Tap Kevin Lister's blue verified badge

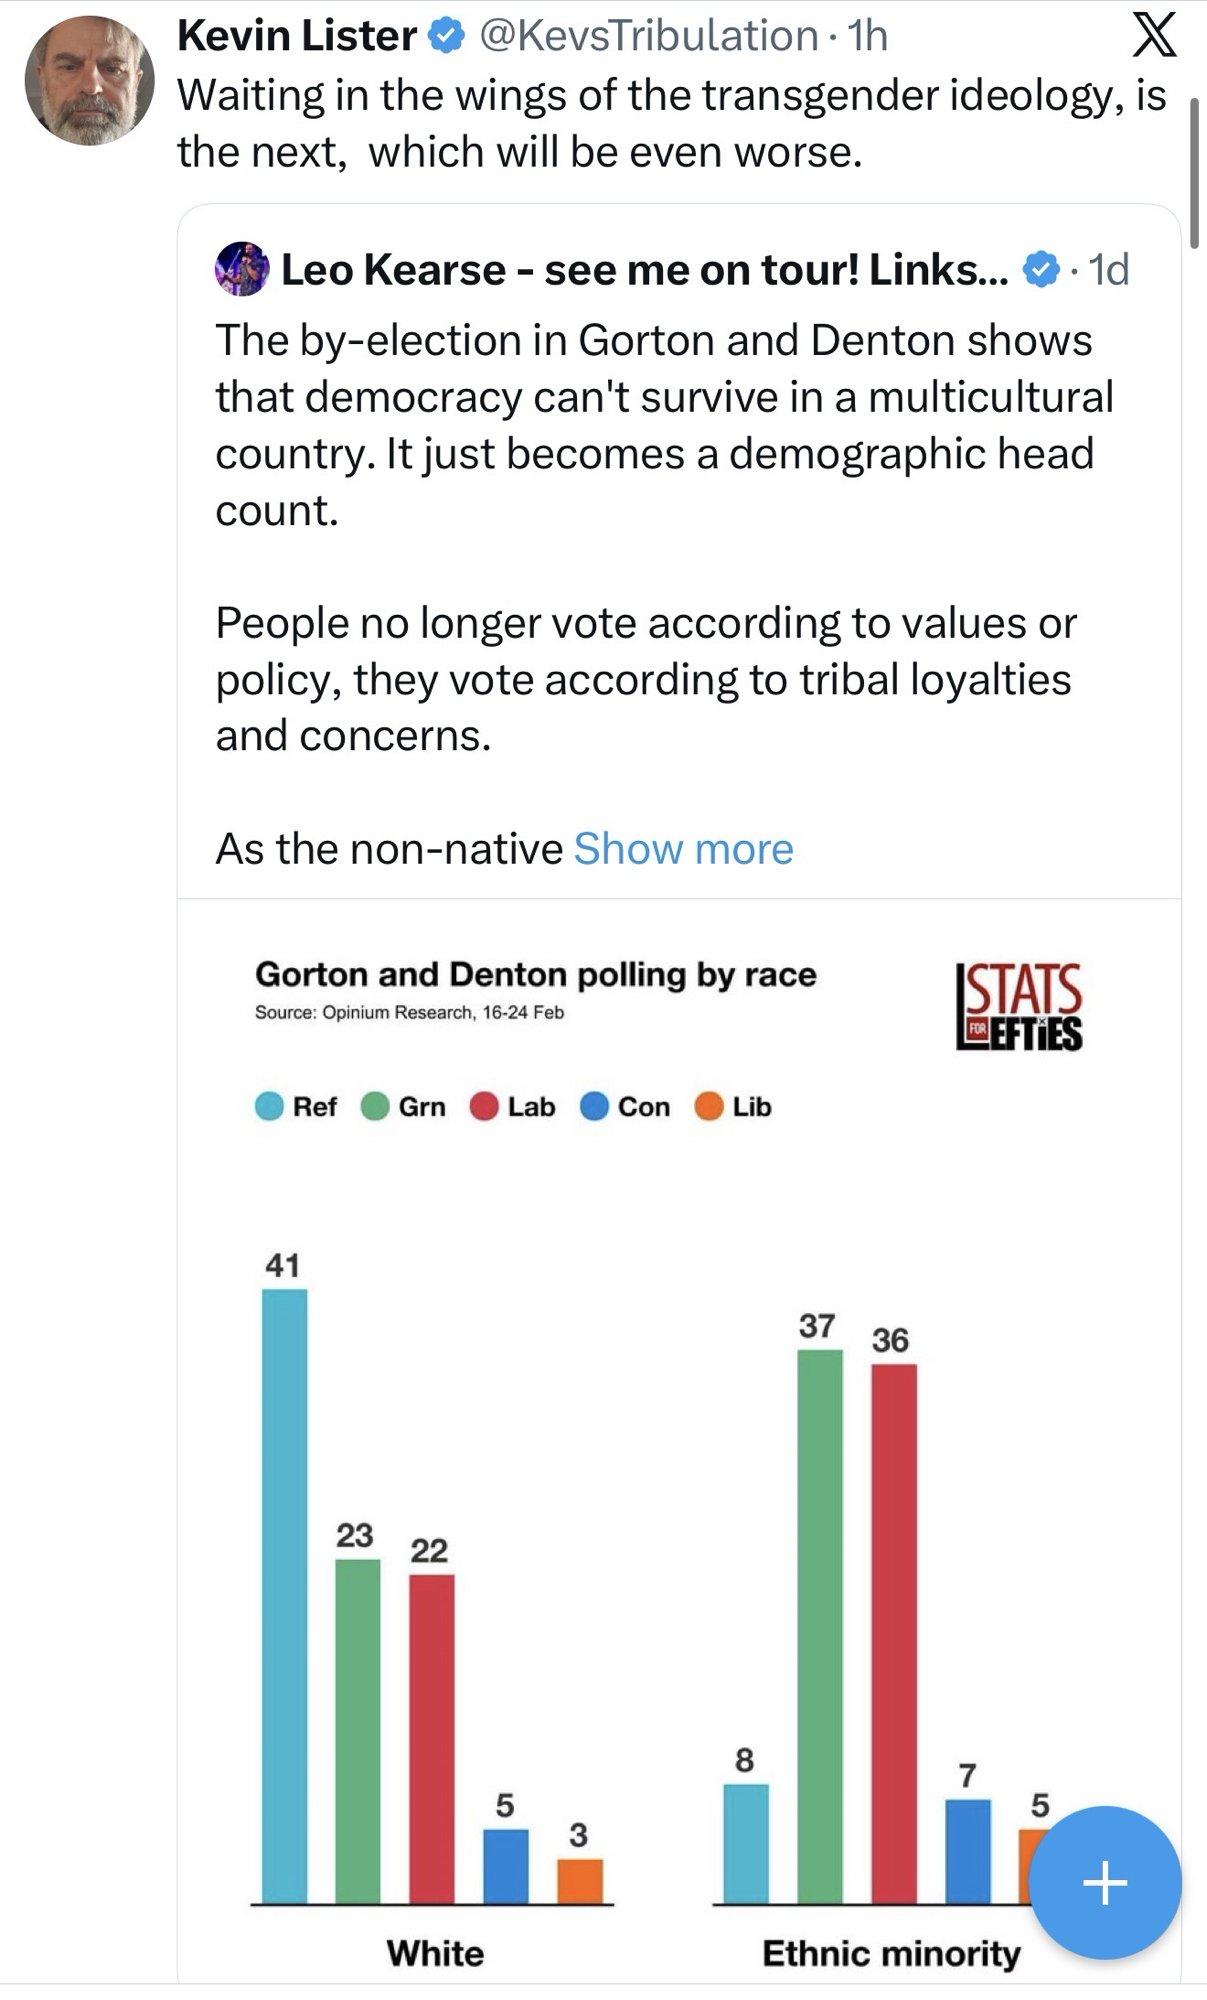tap(447, 36)
